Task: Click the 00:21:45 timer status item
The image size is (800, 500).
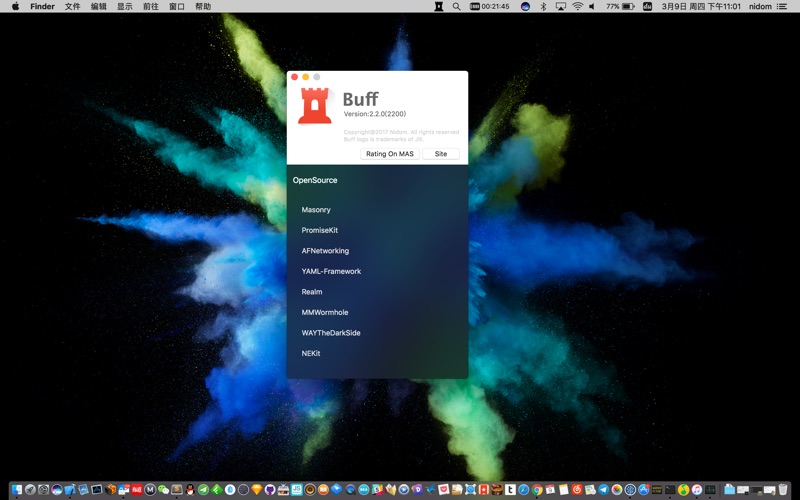Action: click(x=490, y=6)
